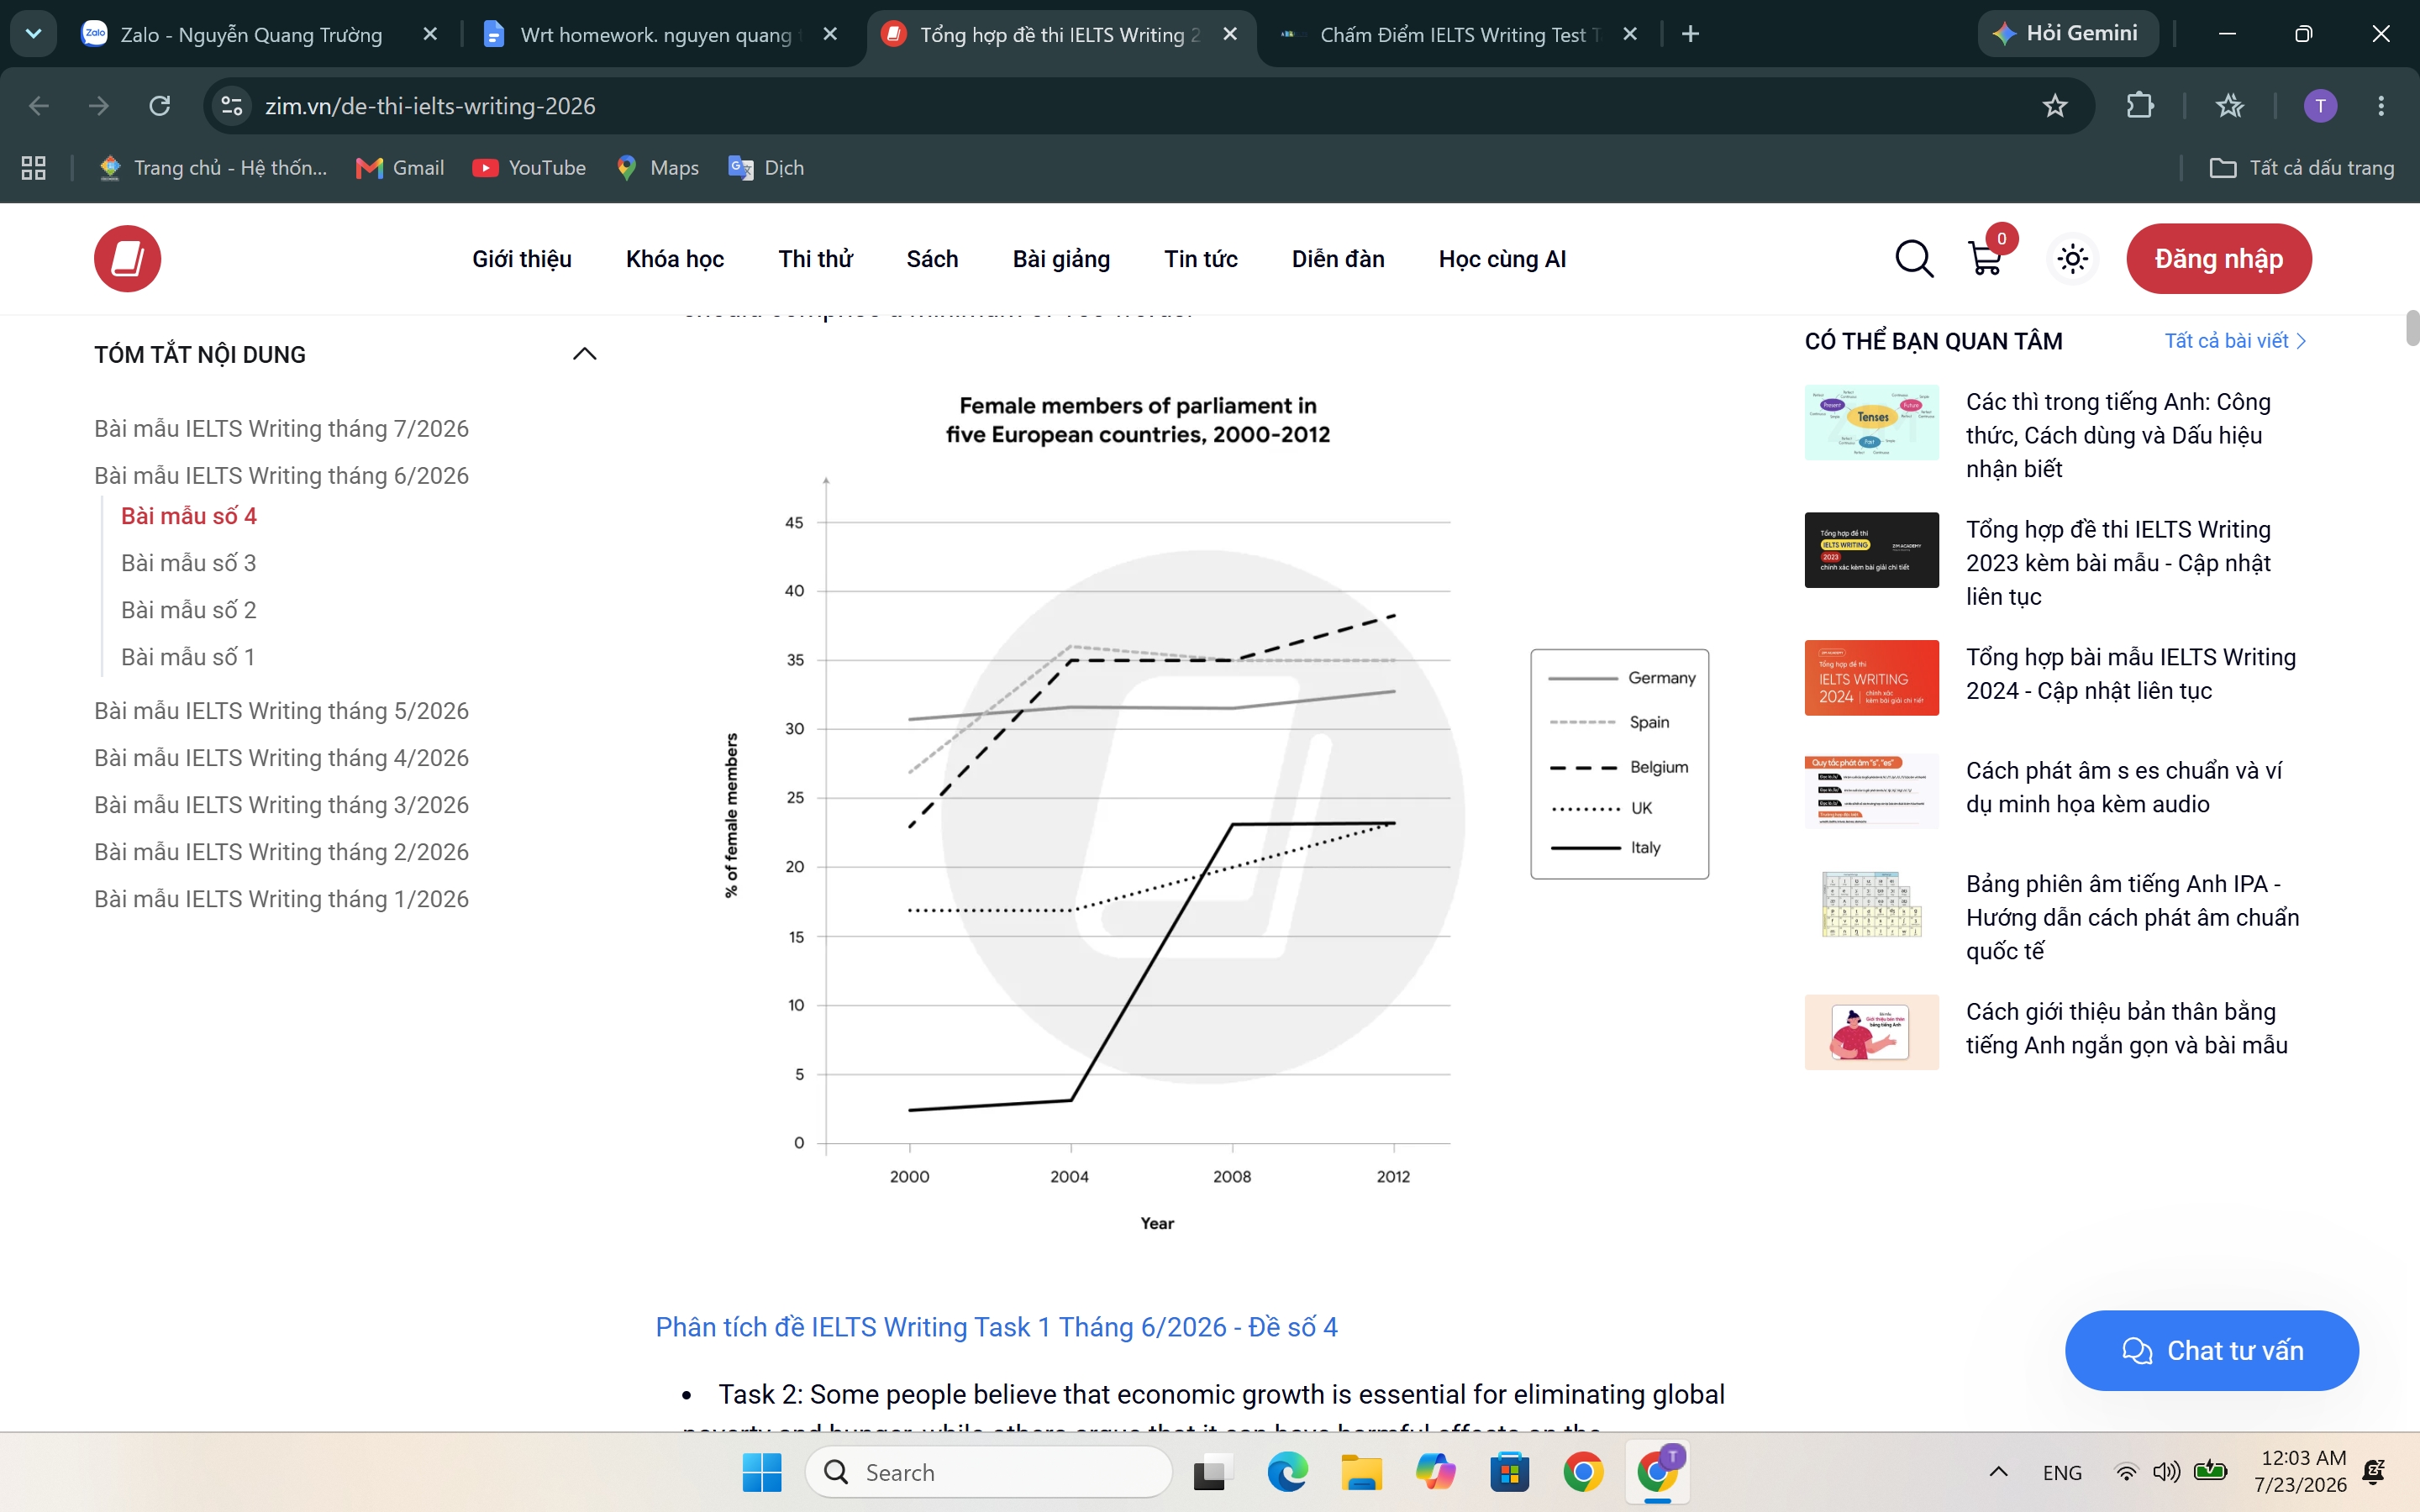2420x1512 pixels.
Task: Open the site search magnifier icon
Action: pyautogui.click(x=1914, y=259)
